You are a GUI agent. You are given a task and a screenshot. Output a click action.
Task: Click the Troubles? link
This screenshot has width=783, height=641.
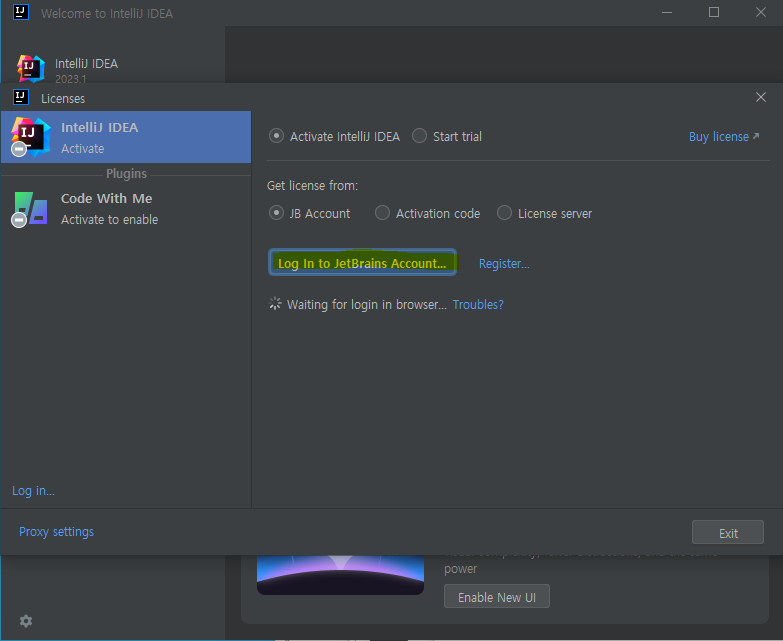tap(478, 305)
